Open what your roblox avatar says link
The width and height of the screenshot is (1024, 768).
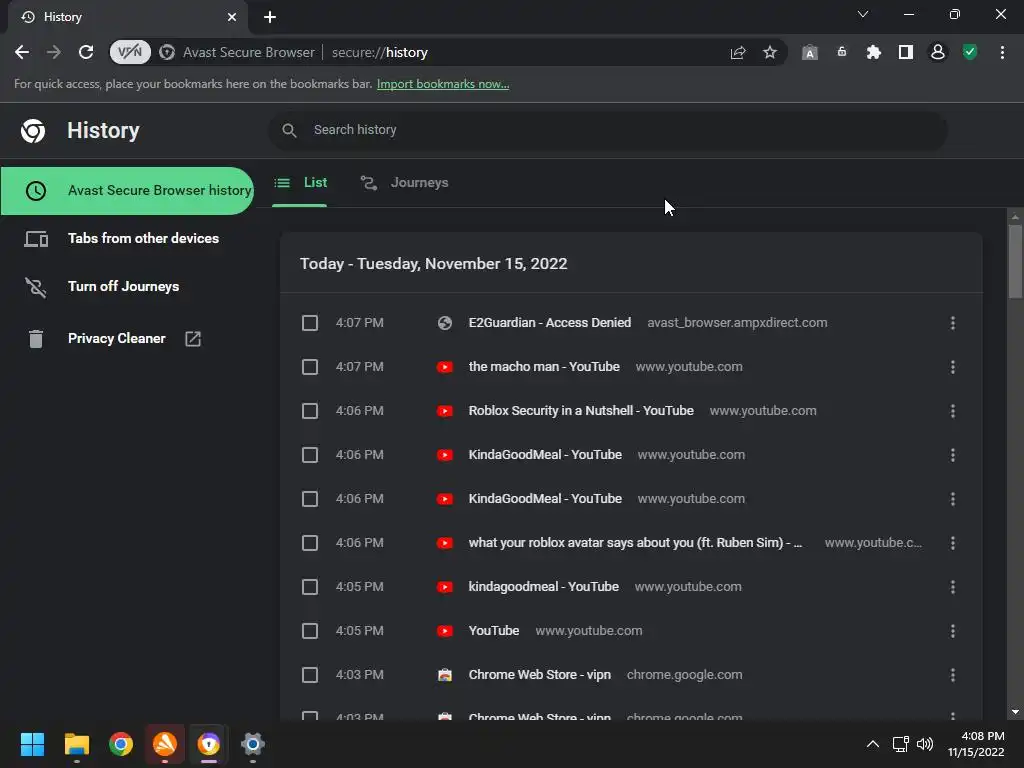(x=635, y=543)
